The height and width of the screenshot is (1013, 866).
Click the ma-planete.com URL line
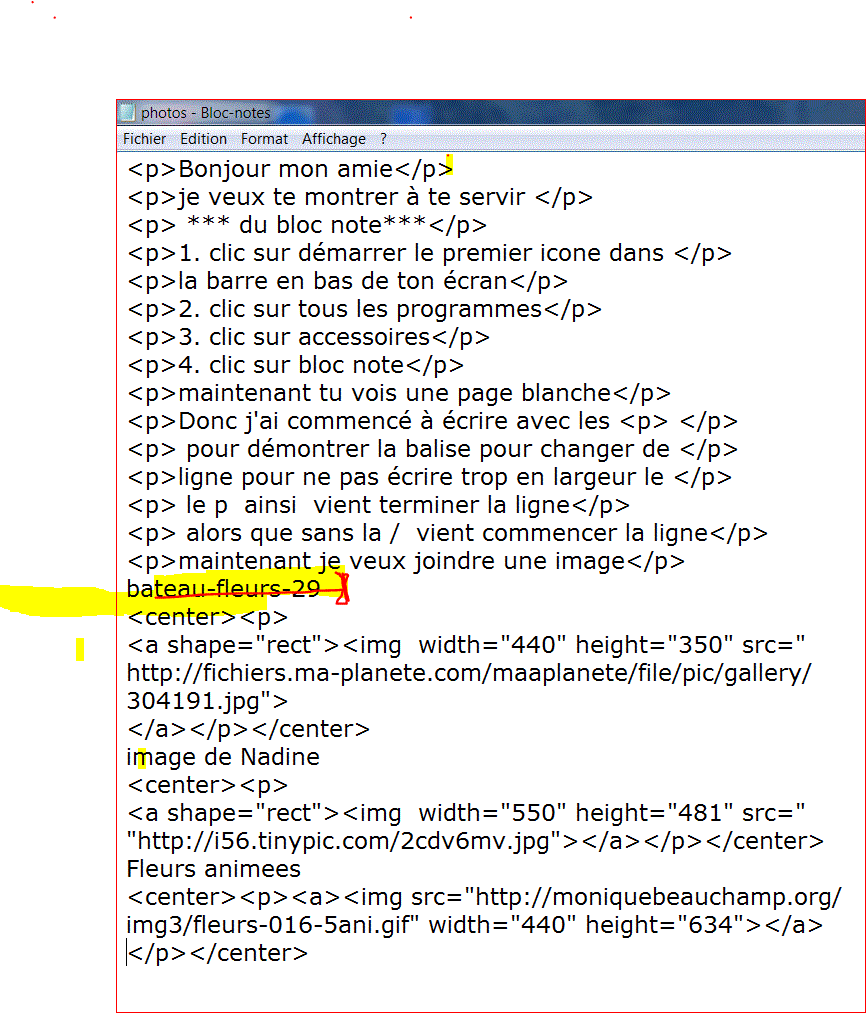click(x=468, y=673)
